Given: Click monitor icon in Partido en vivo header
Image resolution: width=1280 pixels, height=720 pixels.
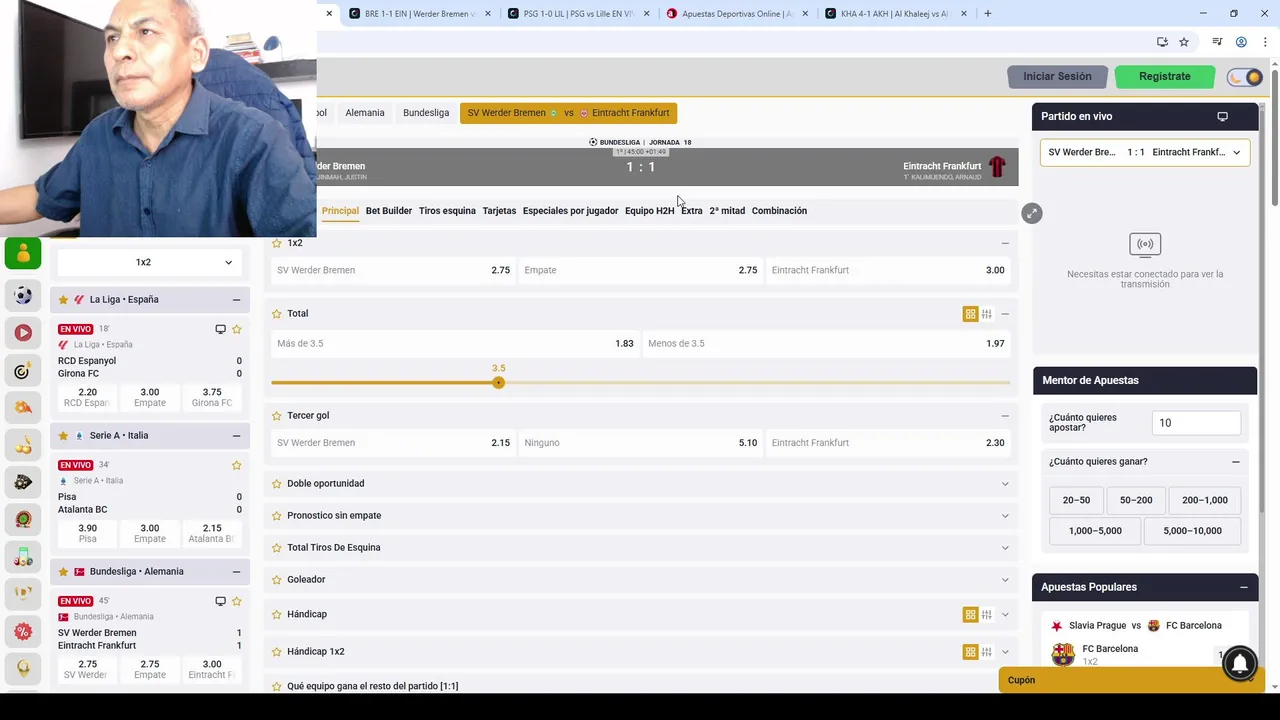Looking at the screenshot, I should click(x=1222, y=116).
